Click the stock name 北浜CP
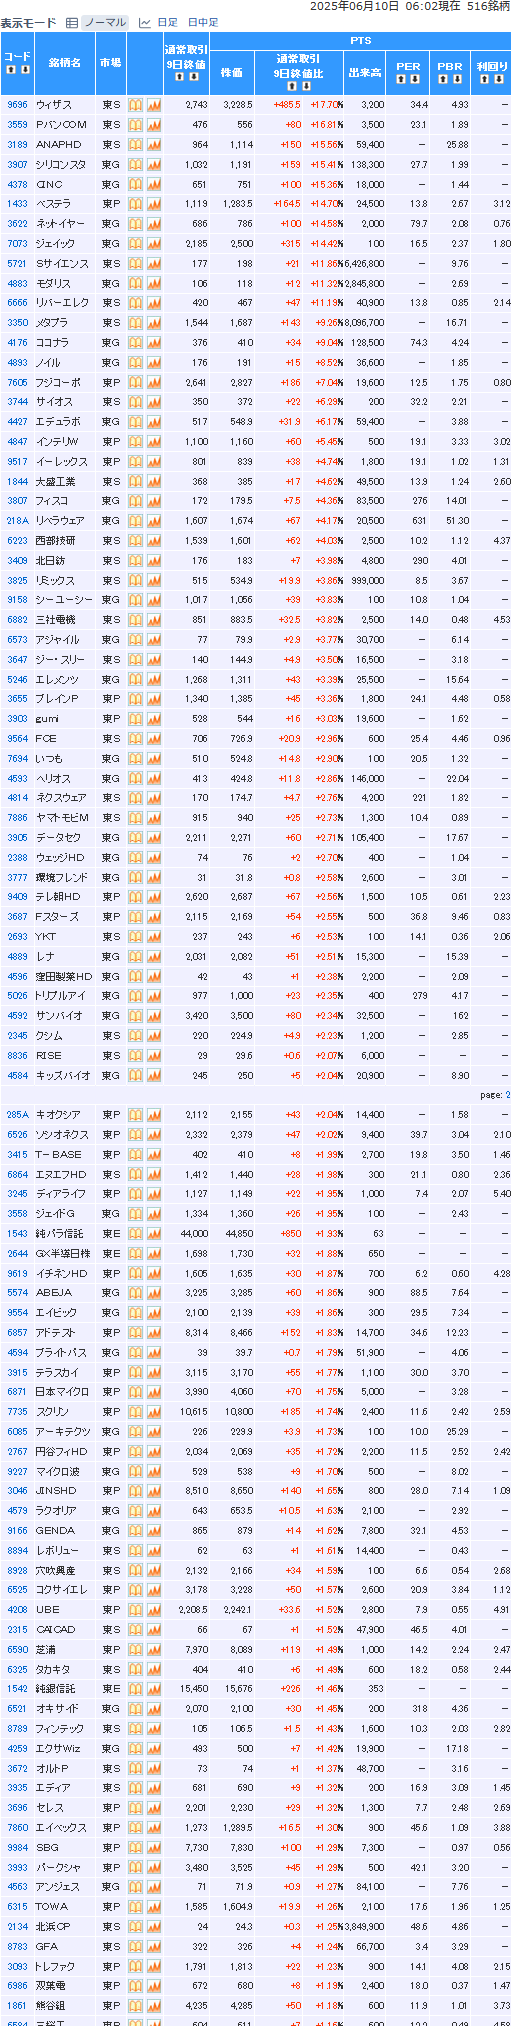This screenshot has width=520, height=2026. click(54, 1927)
